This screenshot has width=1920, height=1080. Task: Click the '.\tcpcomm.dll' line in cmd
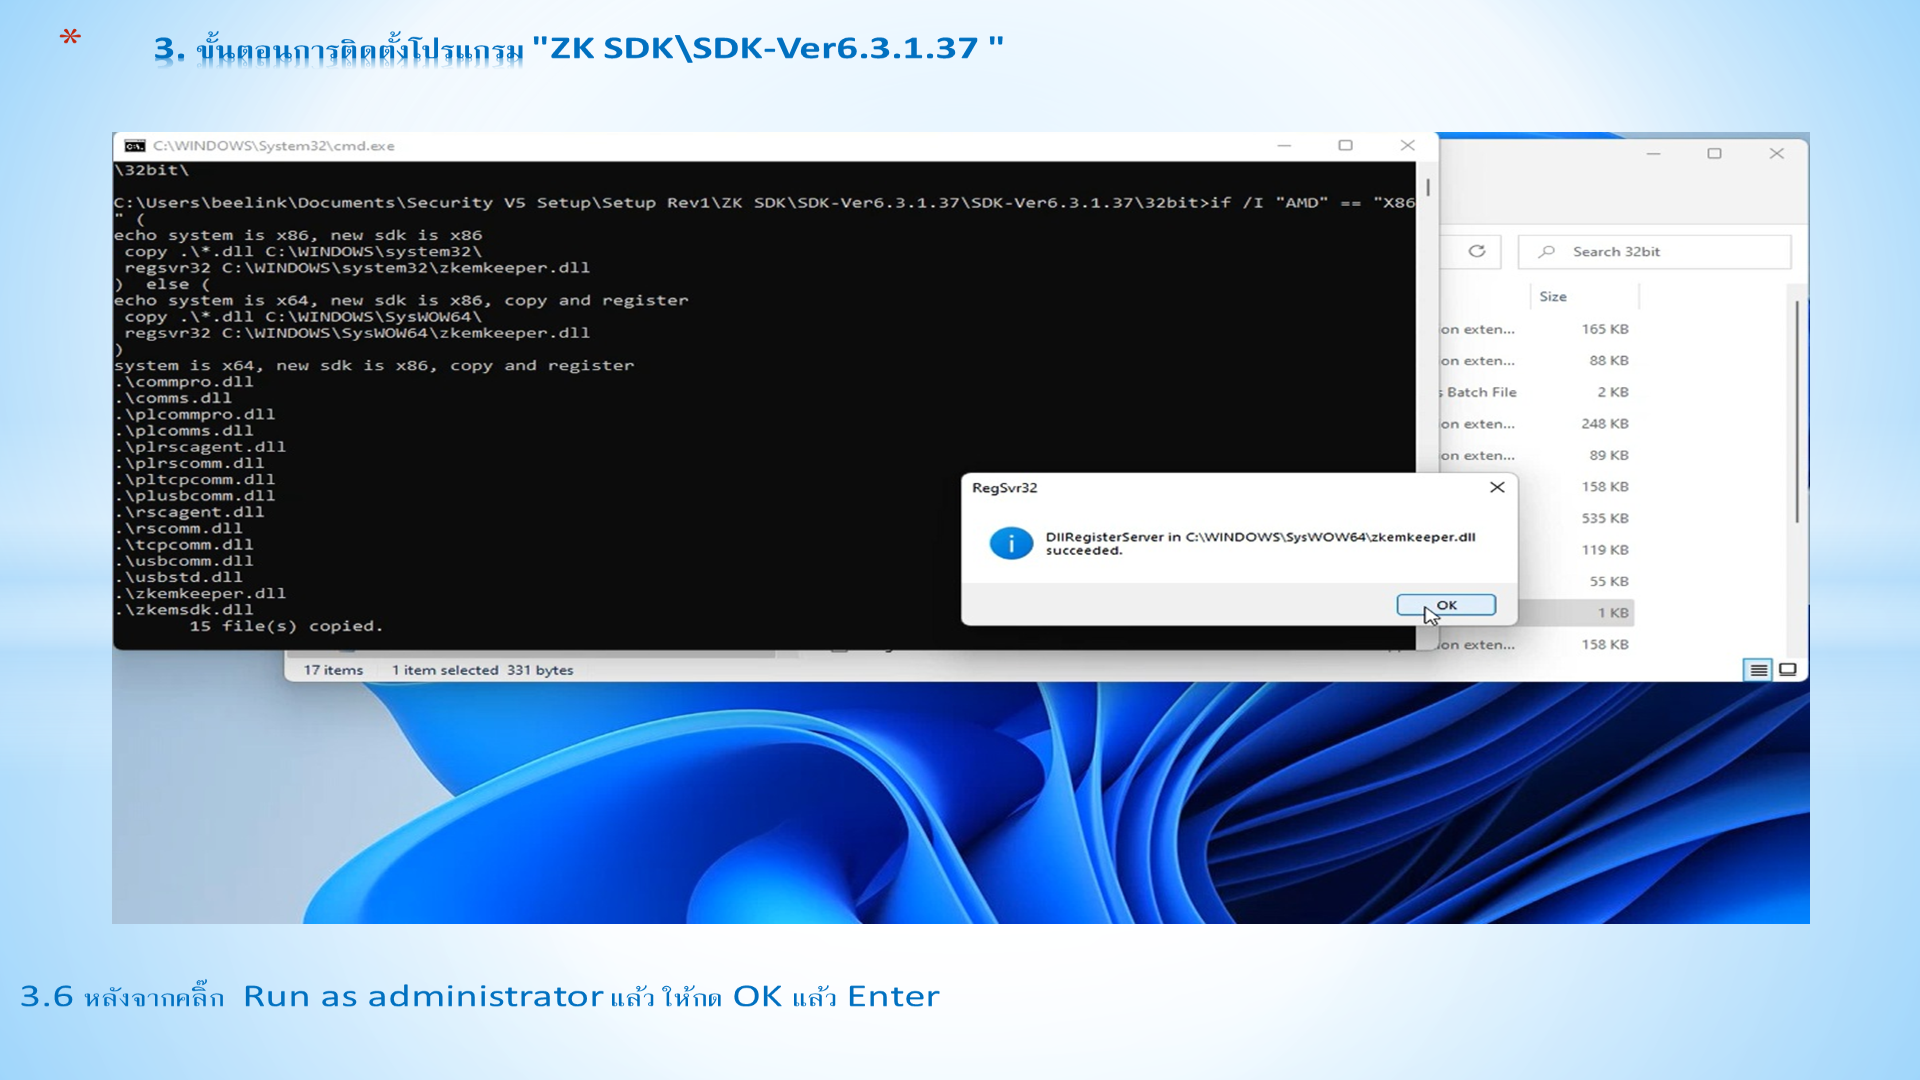[184, 545]
